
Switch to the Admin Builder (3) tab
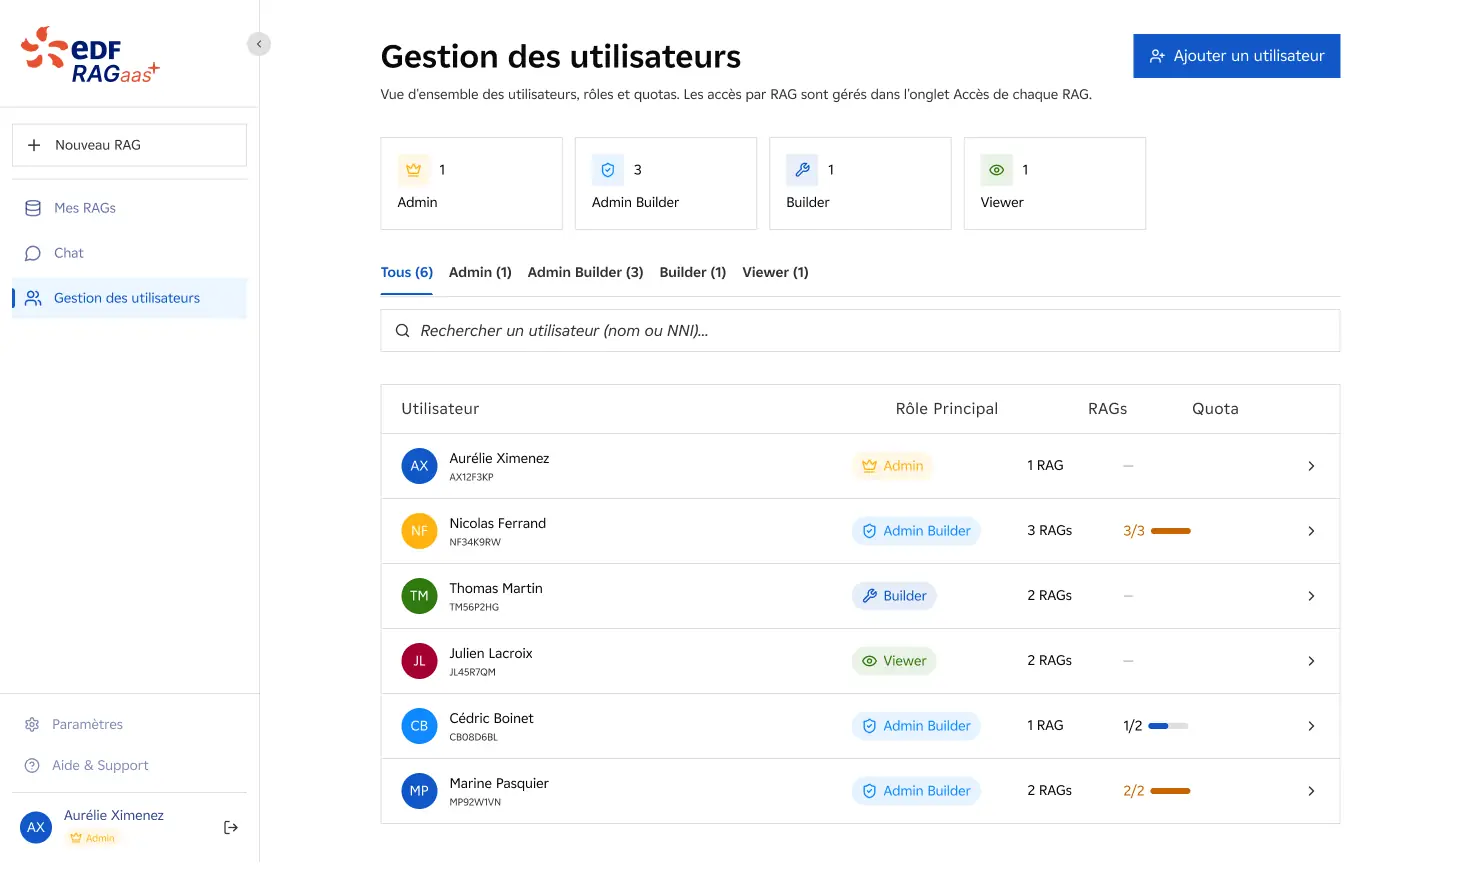click(x=586, y=272)
